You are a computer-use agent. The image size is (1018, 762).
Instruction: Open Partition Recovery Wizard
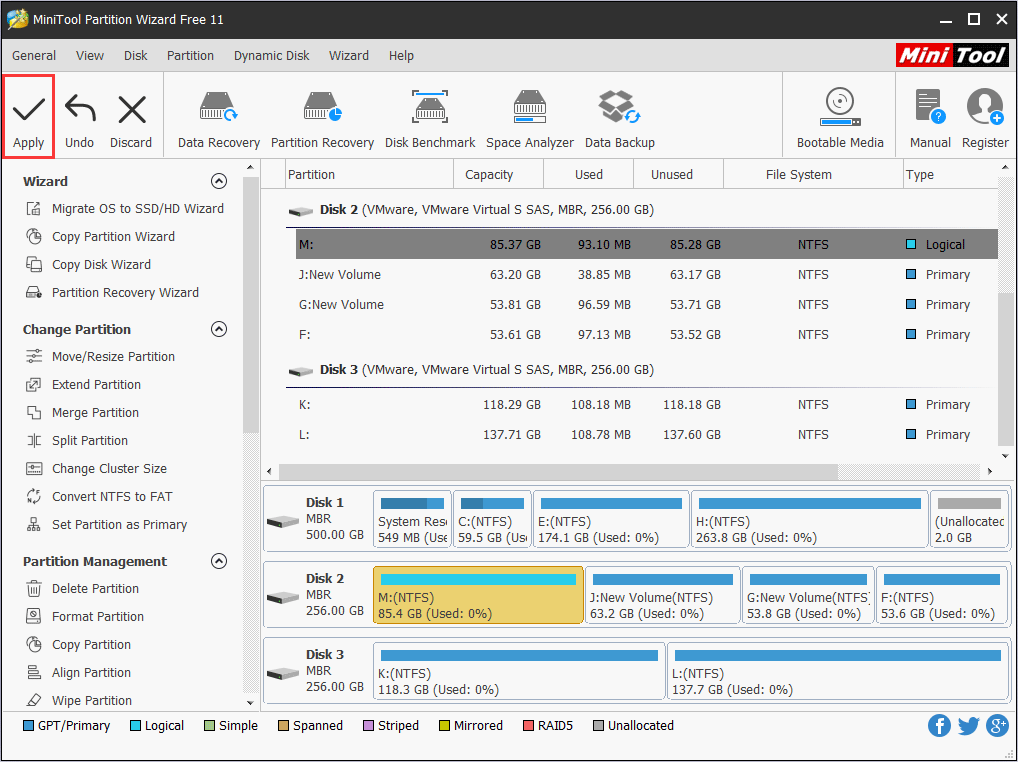point(112,292)
